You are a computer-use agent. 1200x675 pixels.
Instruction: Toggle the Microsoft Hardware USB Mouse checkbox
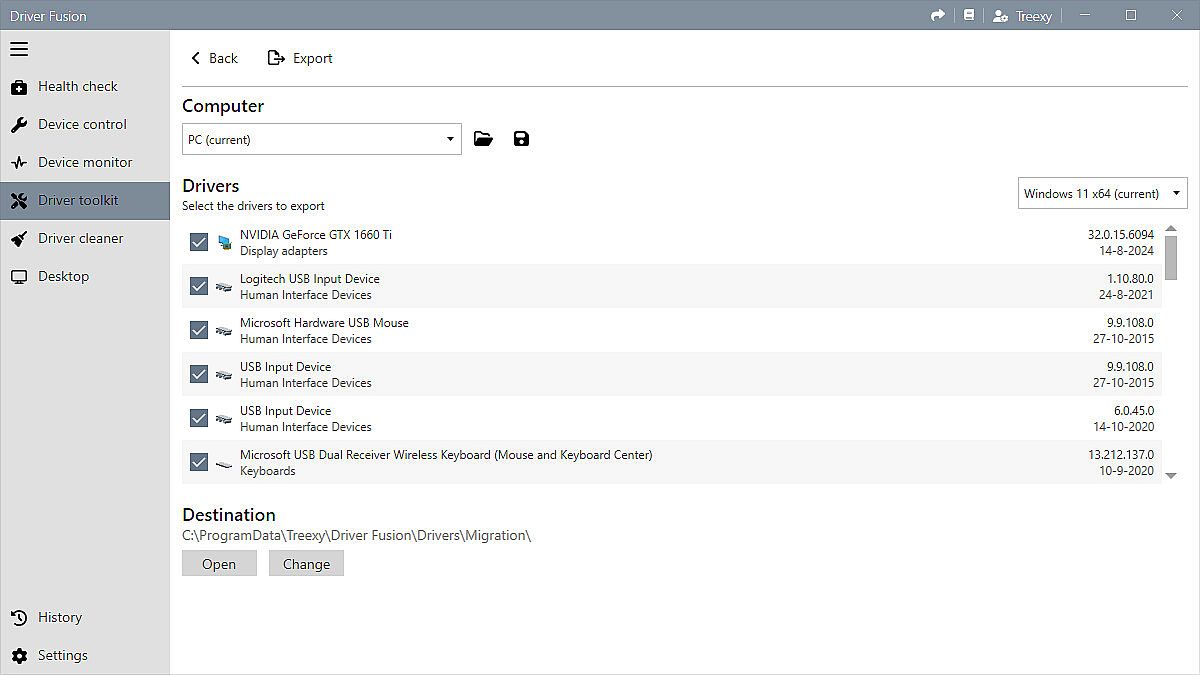coord(199,330)
